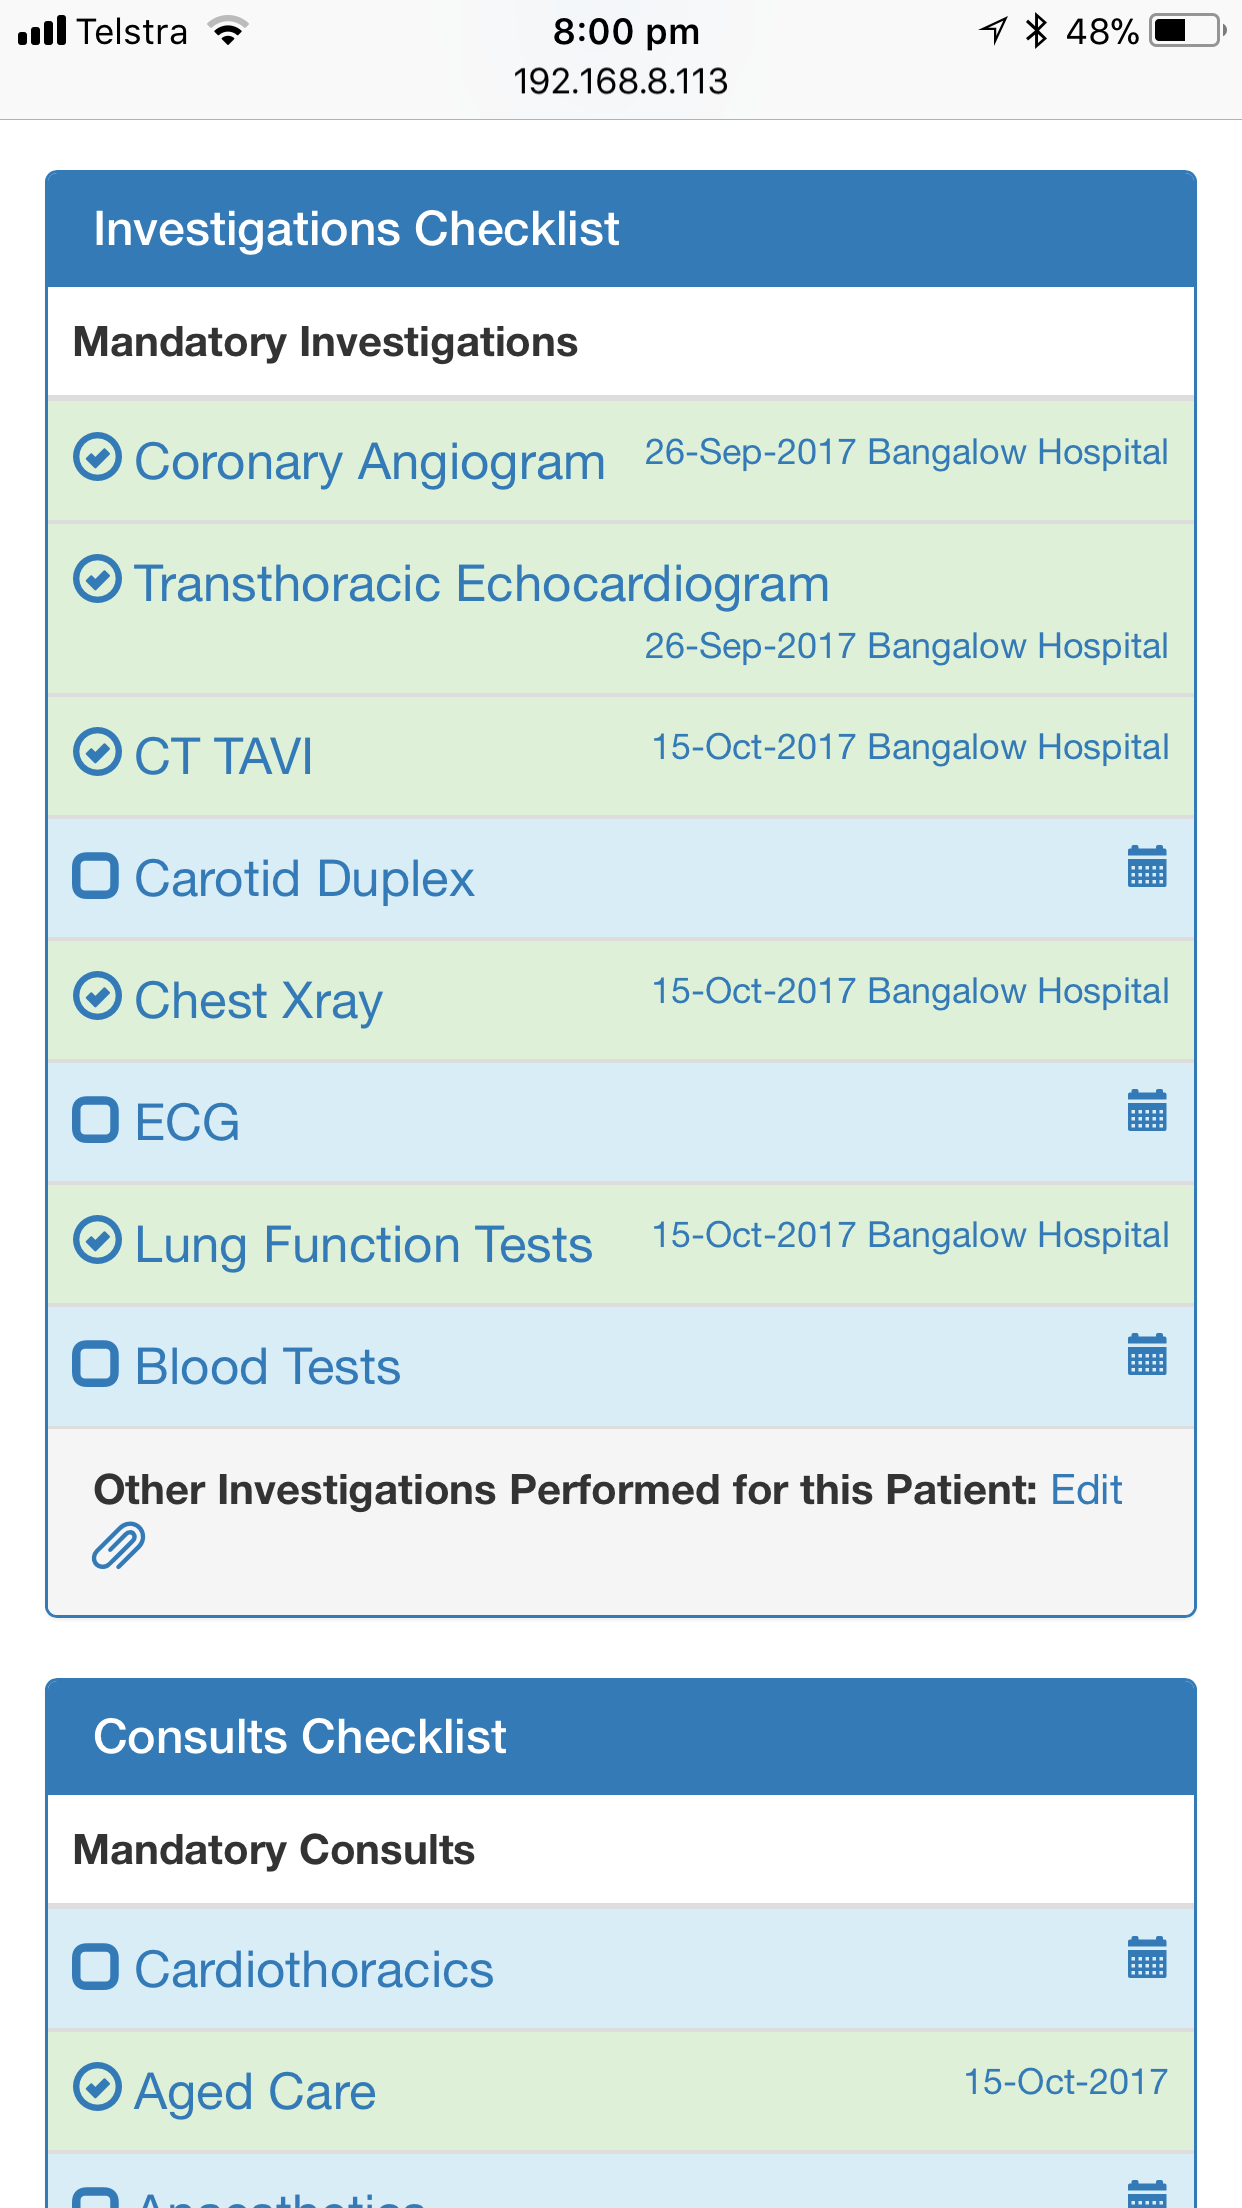Mark Blood Tests checkbox as done
The image size is (1242, 2208).
click(x=96, y=1364)
